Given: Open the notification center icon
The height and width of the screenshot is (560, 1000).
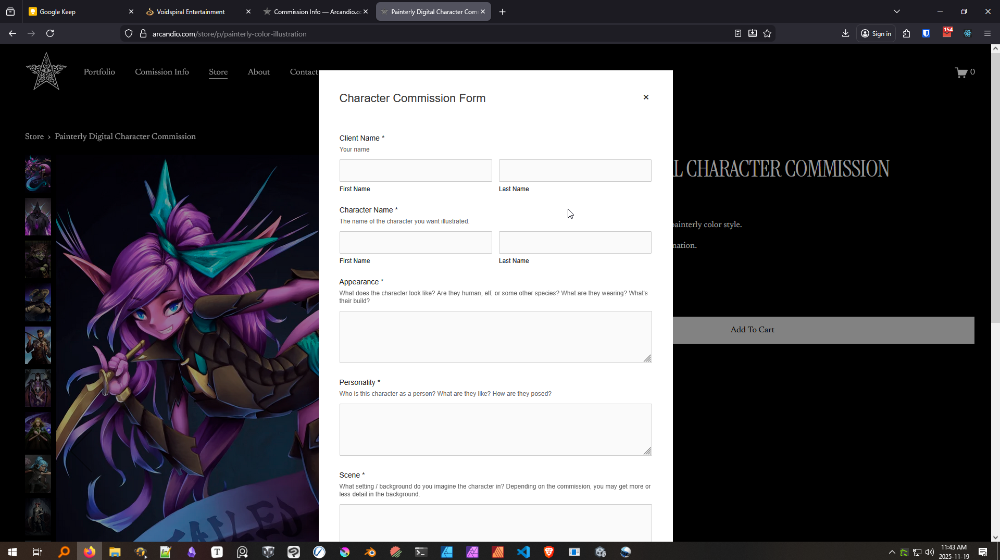Looking at the screenshot, I should tap(983, 552).
